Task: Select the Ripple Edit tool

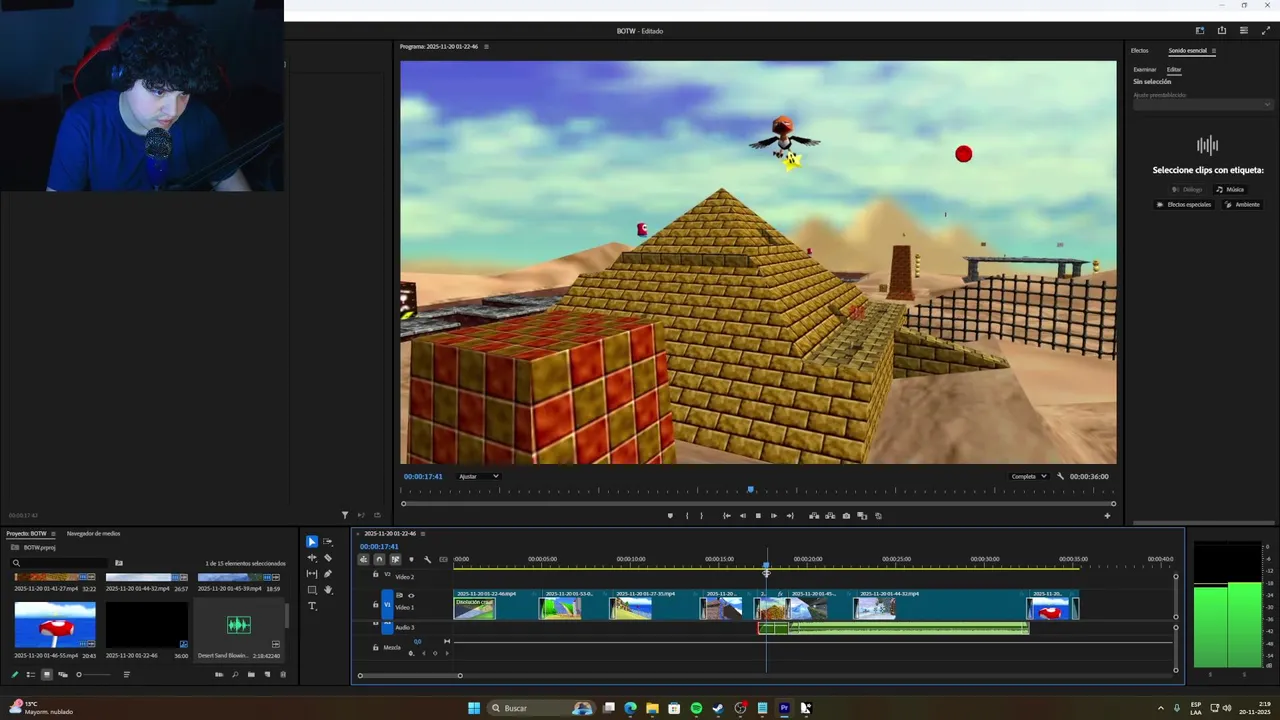Action: (312, 558)
